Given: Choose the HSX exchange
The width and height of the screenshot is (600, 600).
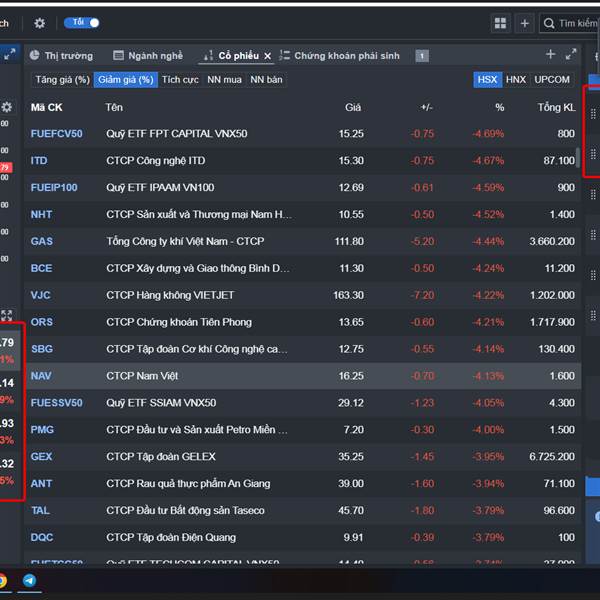Looking at the screenshot, I should (x=488, y=80).
